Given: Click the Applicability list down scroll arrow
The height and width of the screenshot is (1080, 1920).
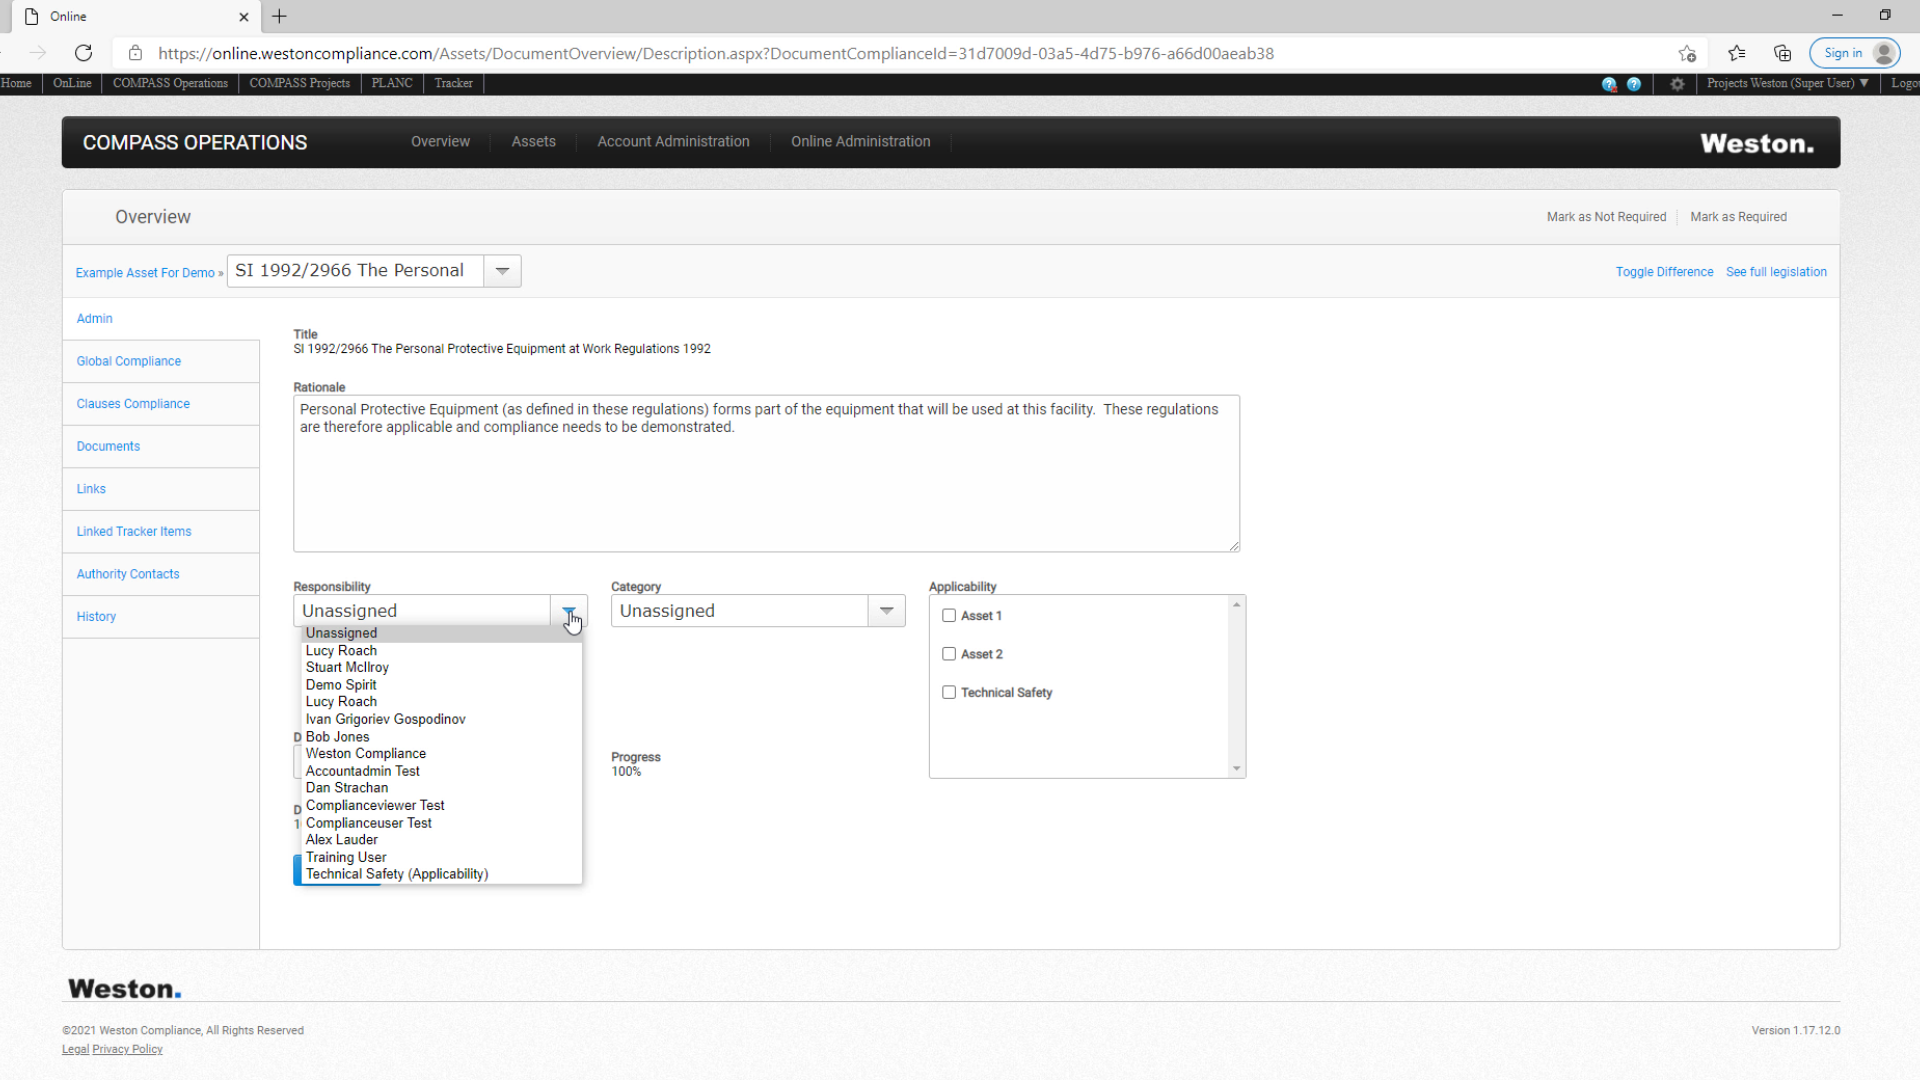Looking at the screenshot, I should (x=1237, y=769).
